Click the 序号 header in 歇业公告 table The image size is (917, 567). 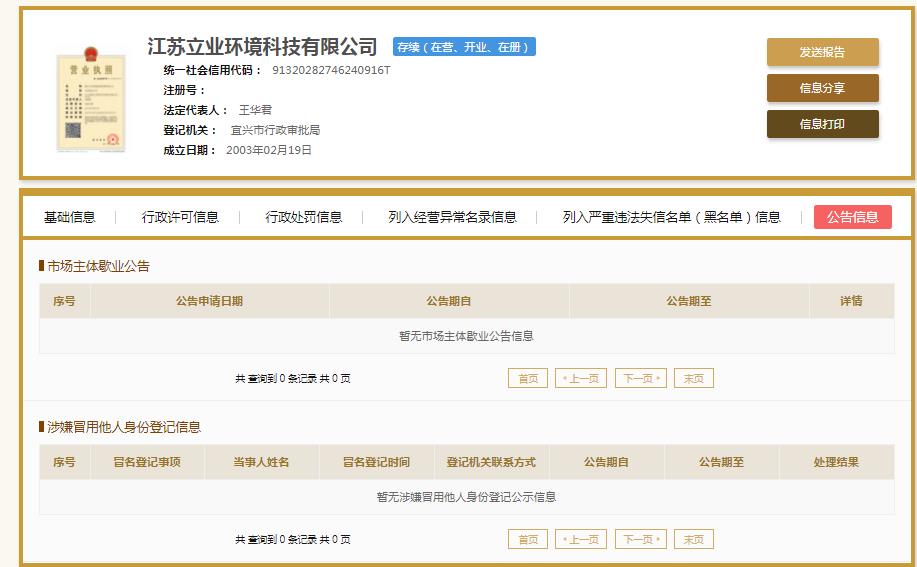[x=64, y=301]
